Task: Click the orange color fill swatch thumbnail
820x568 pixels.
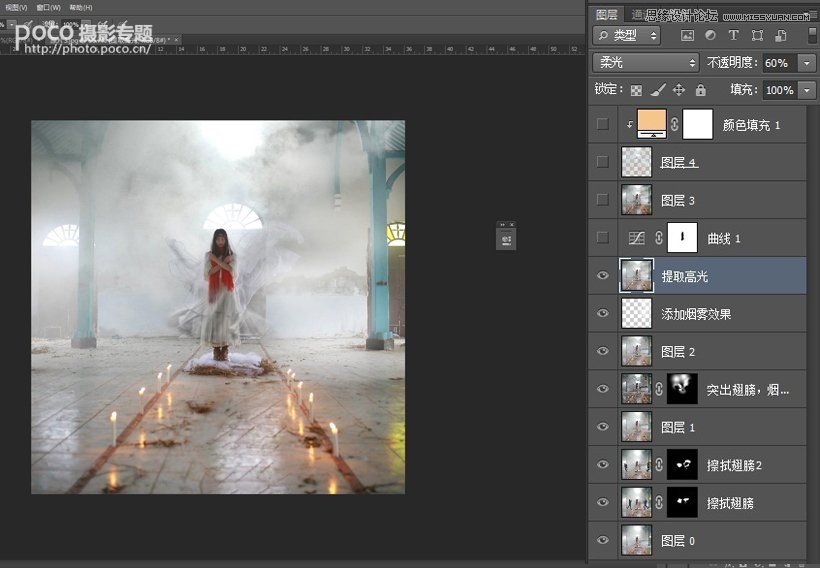Action: click(652, 124)
